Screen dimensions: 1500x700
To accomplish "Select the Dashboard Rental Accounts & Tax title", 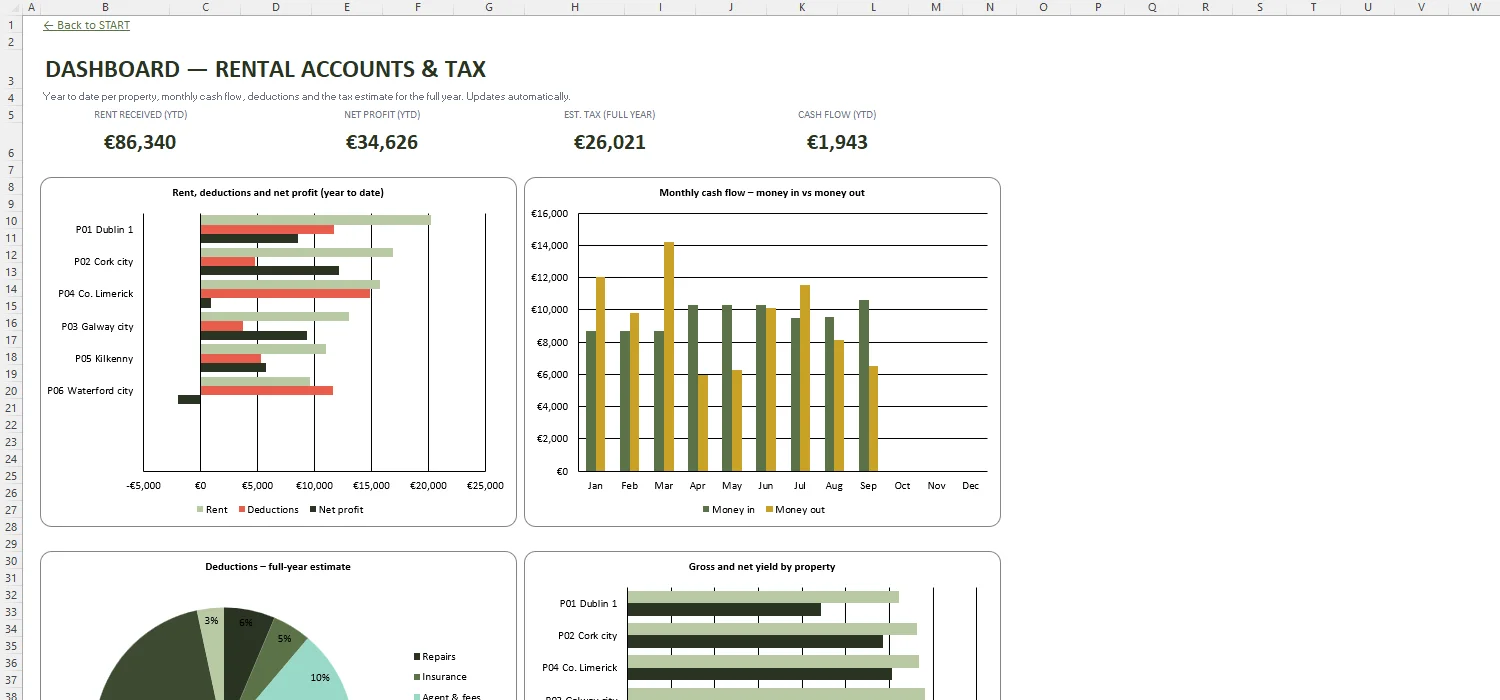I will pyautogui.click(x=266, y=69).
